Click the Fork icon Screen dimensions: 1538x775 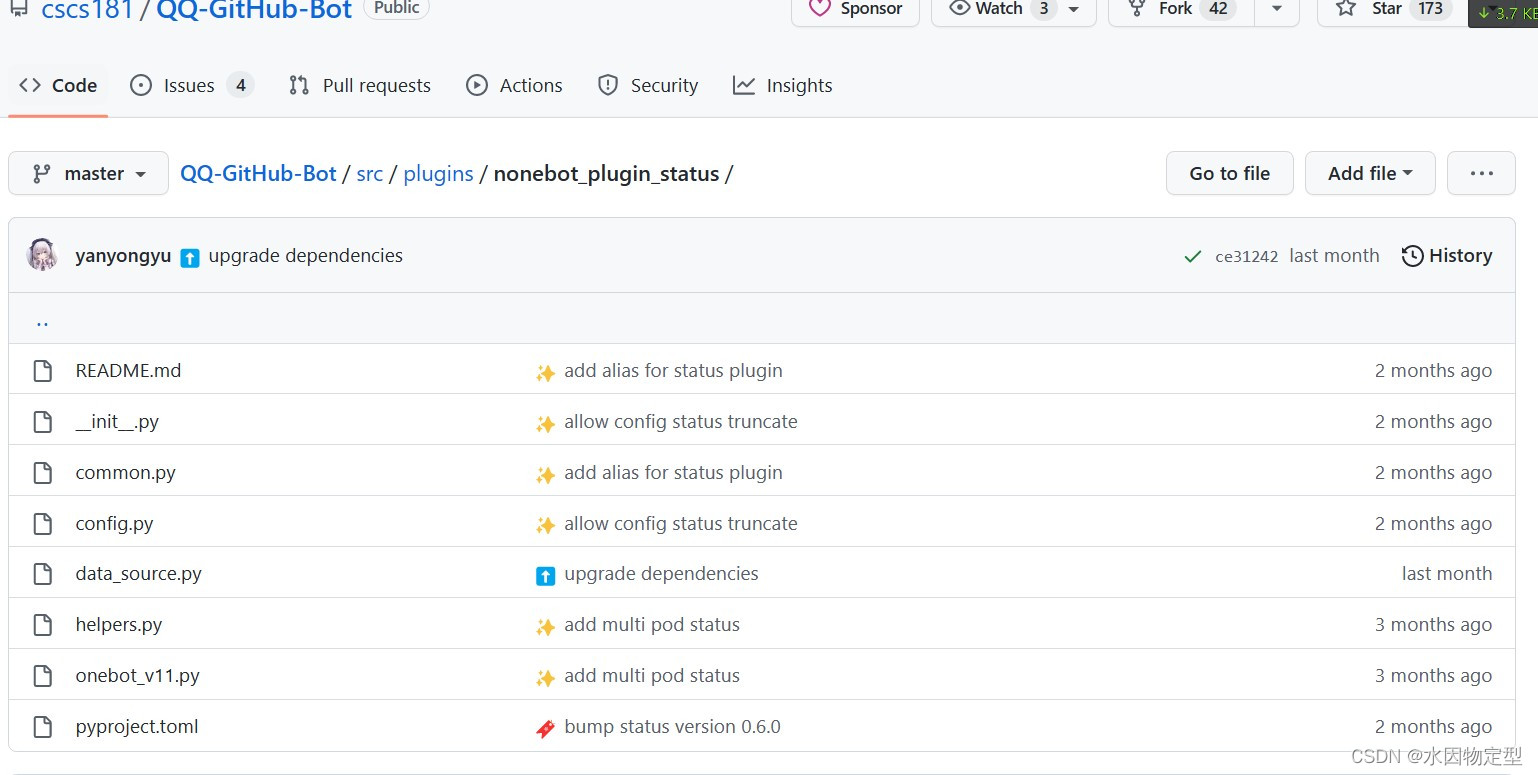1137,8
